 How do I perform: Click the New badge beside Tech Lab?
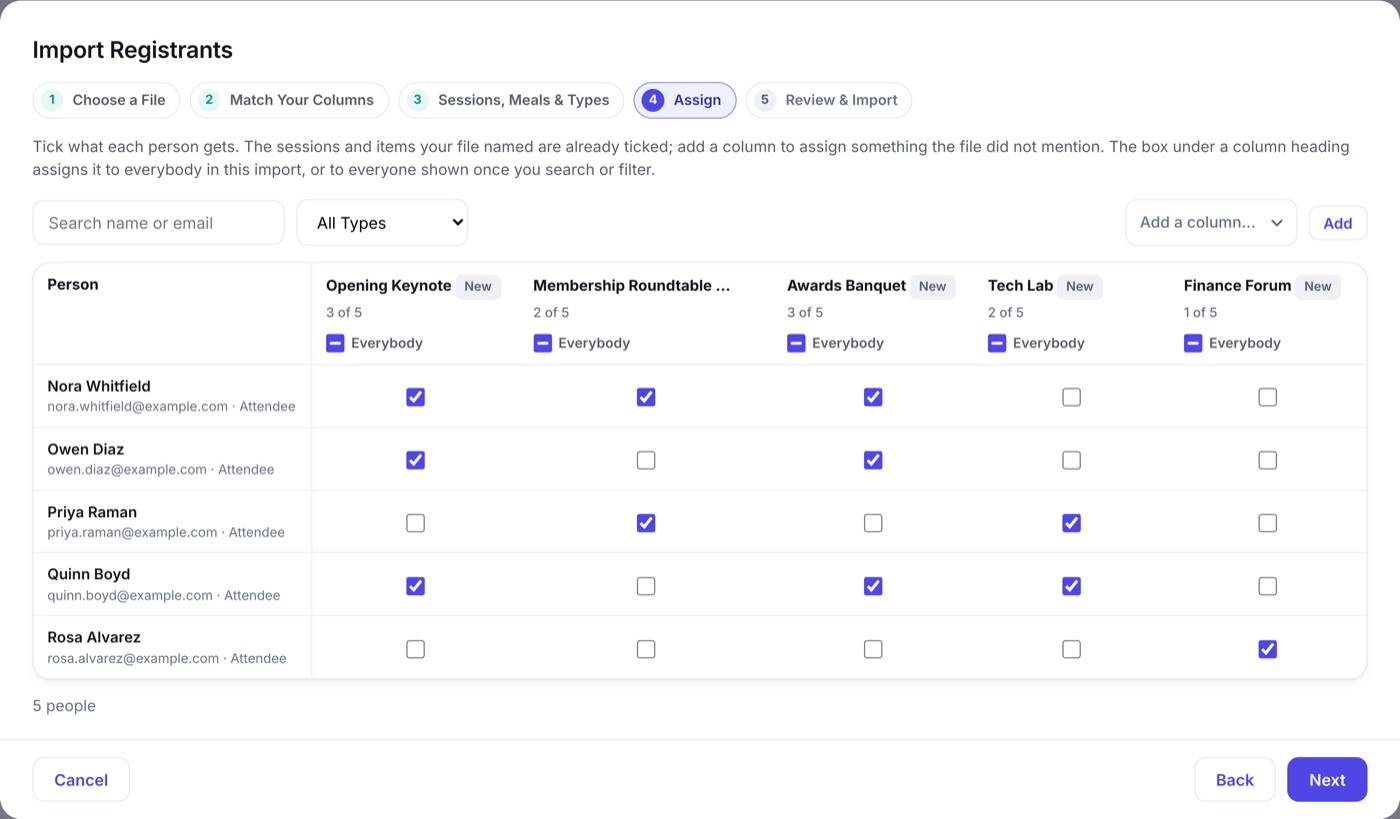(x=1080, y=287)
